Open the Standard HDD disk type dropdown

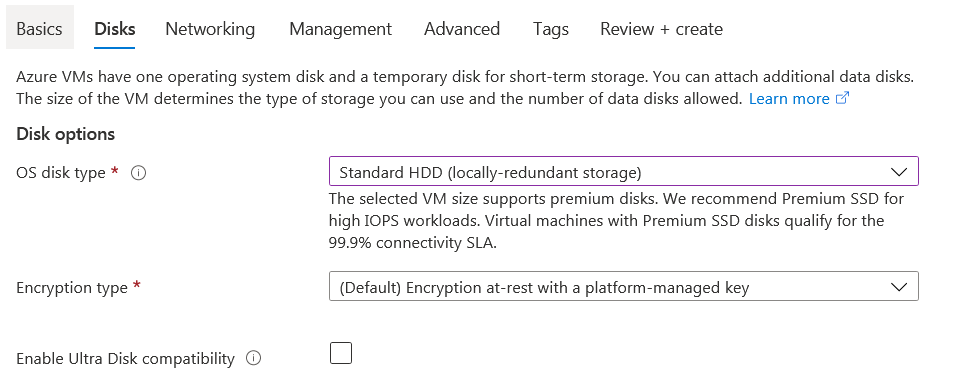623,172
